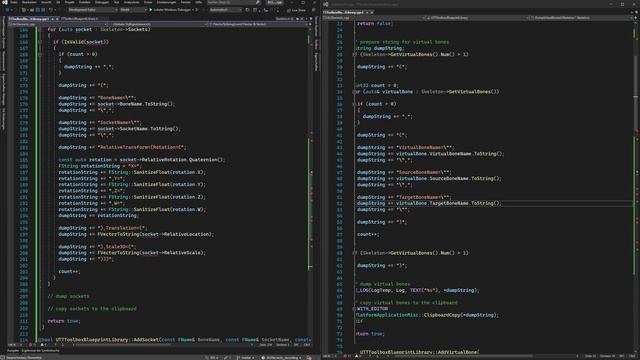Collapse the if (count > 0) block at line 36
Viewport: 640px width, 360px height.
[x=354, y=104]
